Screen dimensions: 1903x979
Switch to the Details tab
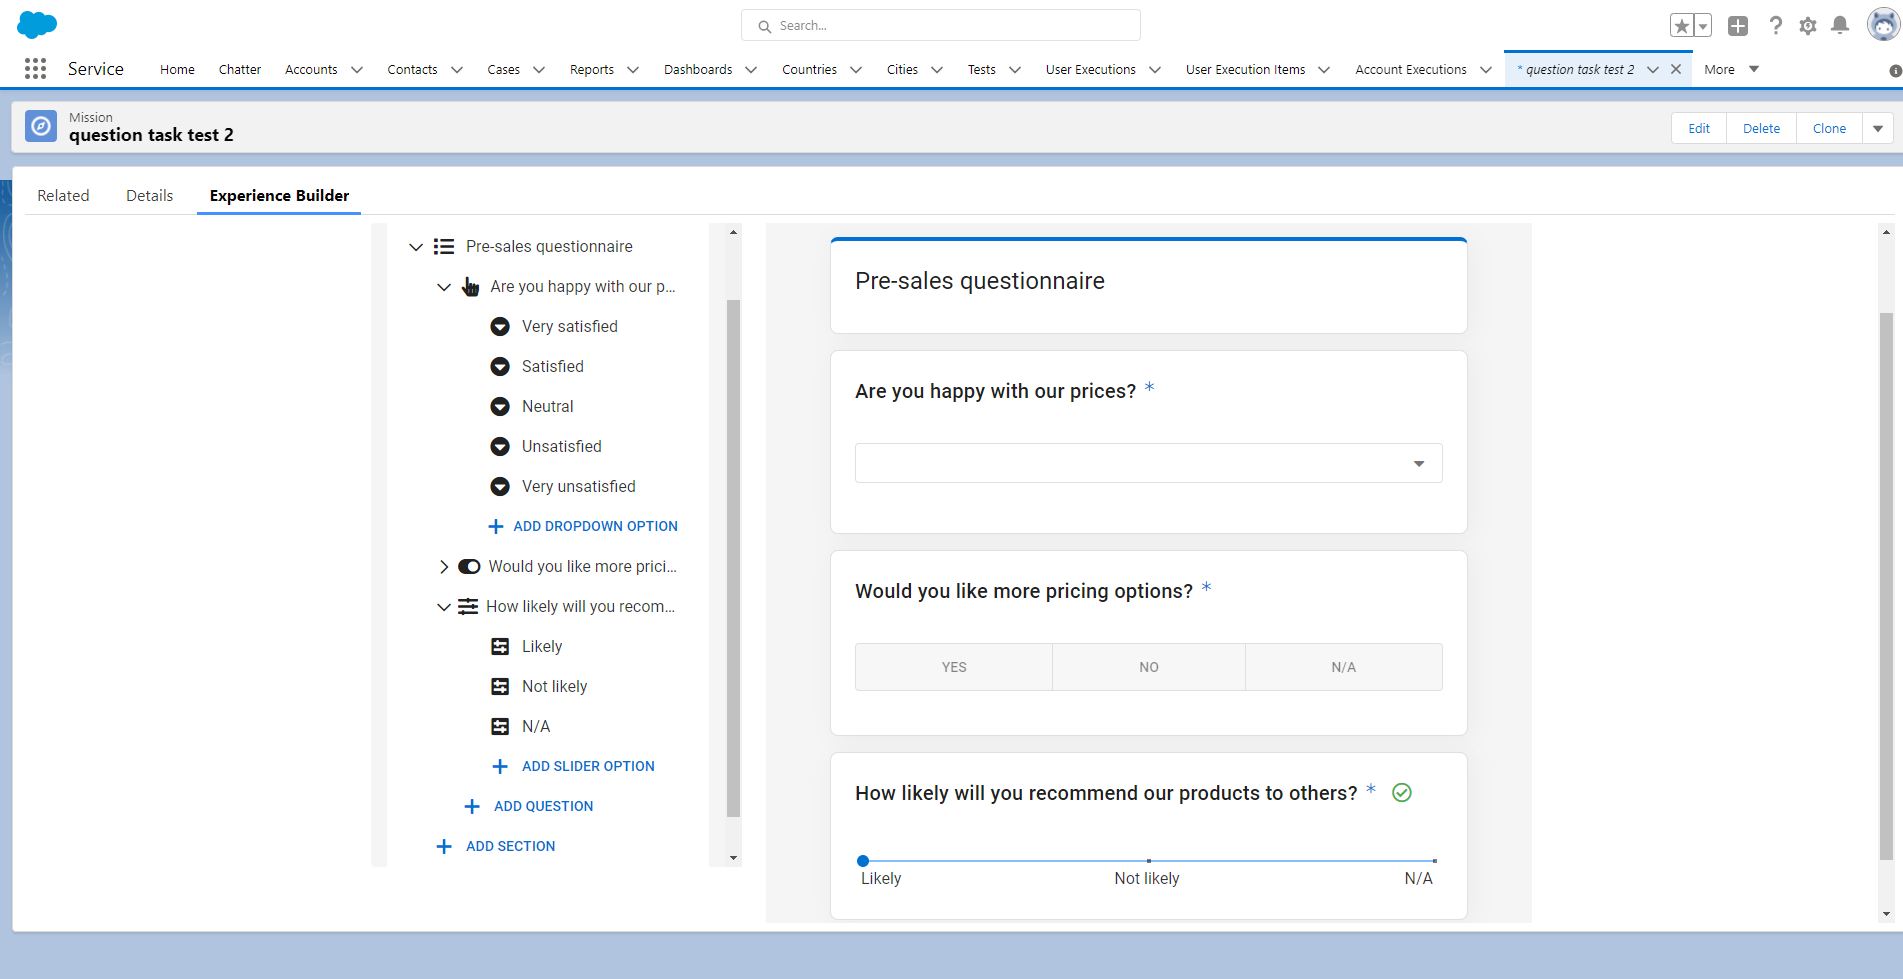point(149,196)
